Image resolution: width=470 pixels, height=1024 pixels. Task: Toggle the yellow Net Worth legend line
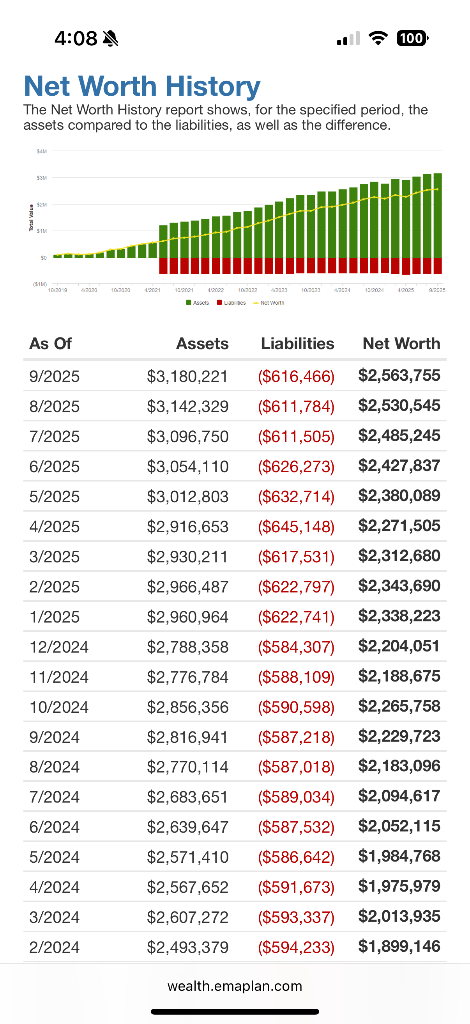(255, 302)
